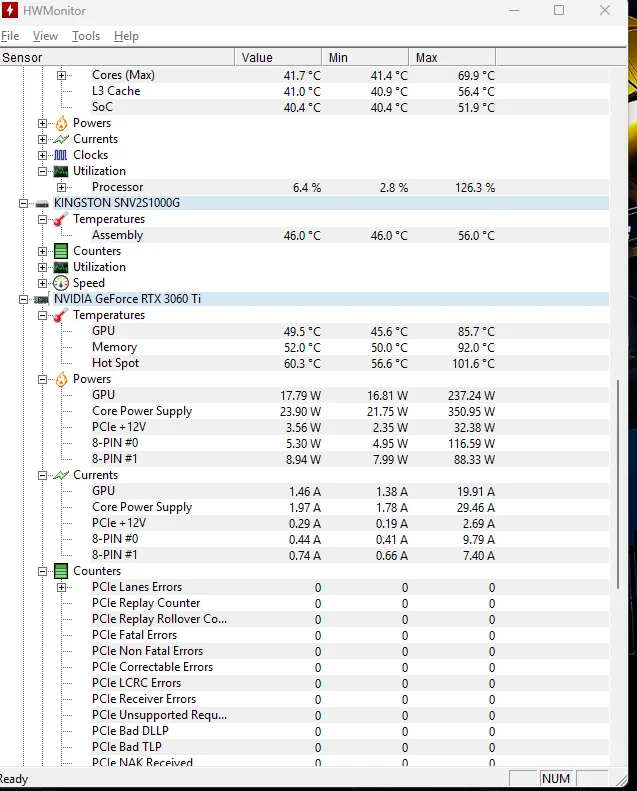The image size is (637, 791).
Task: Collapse the CPU Utilization node above Processor
Action: 42,172
